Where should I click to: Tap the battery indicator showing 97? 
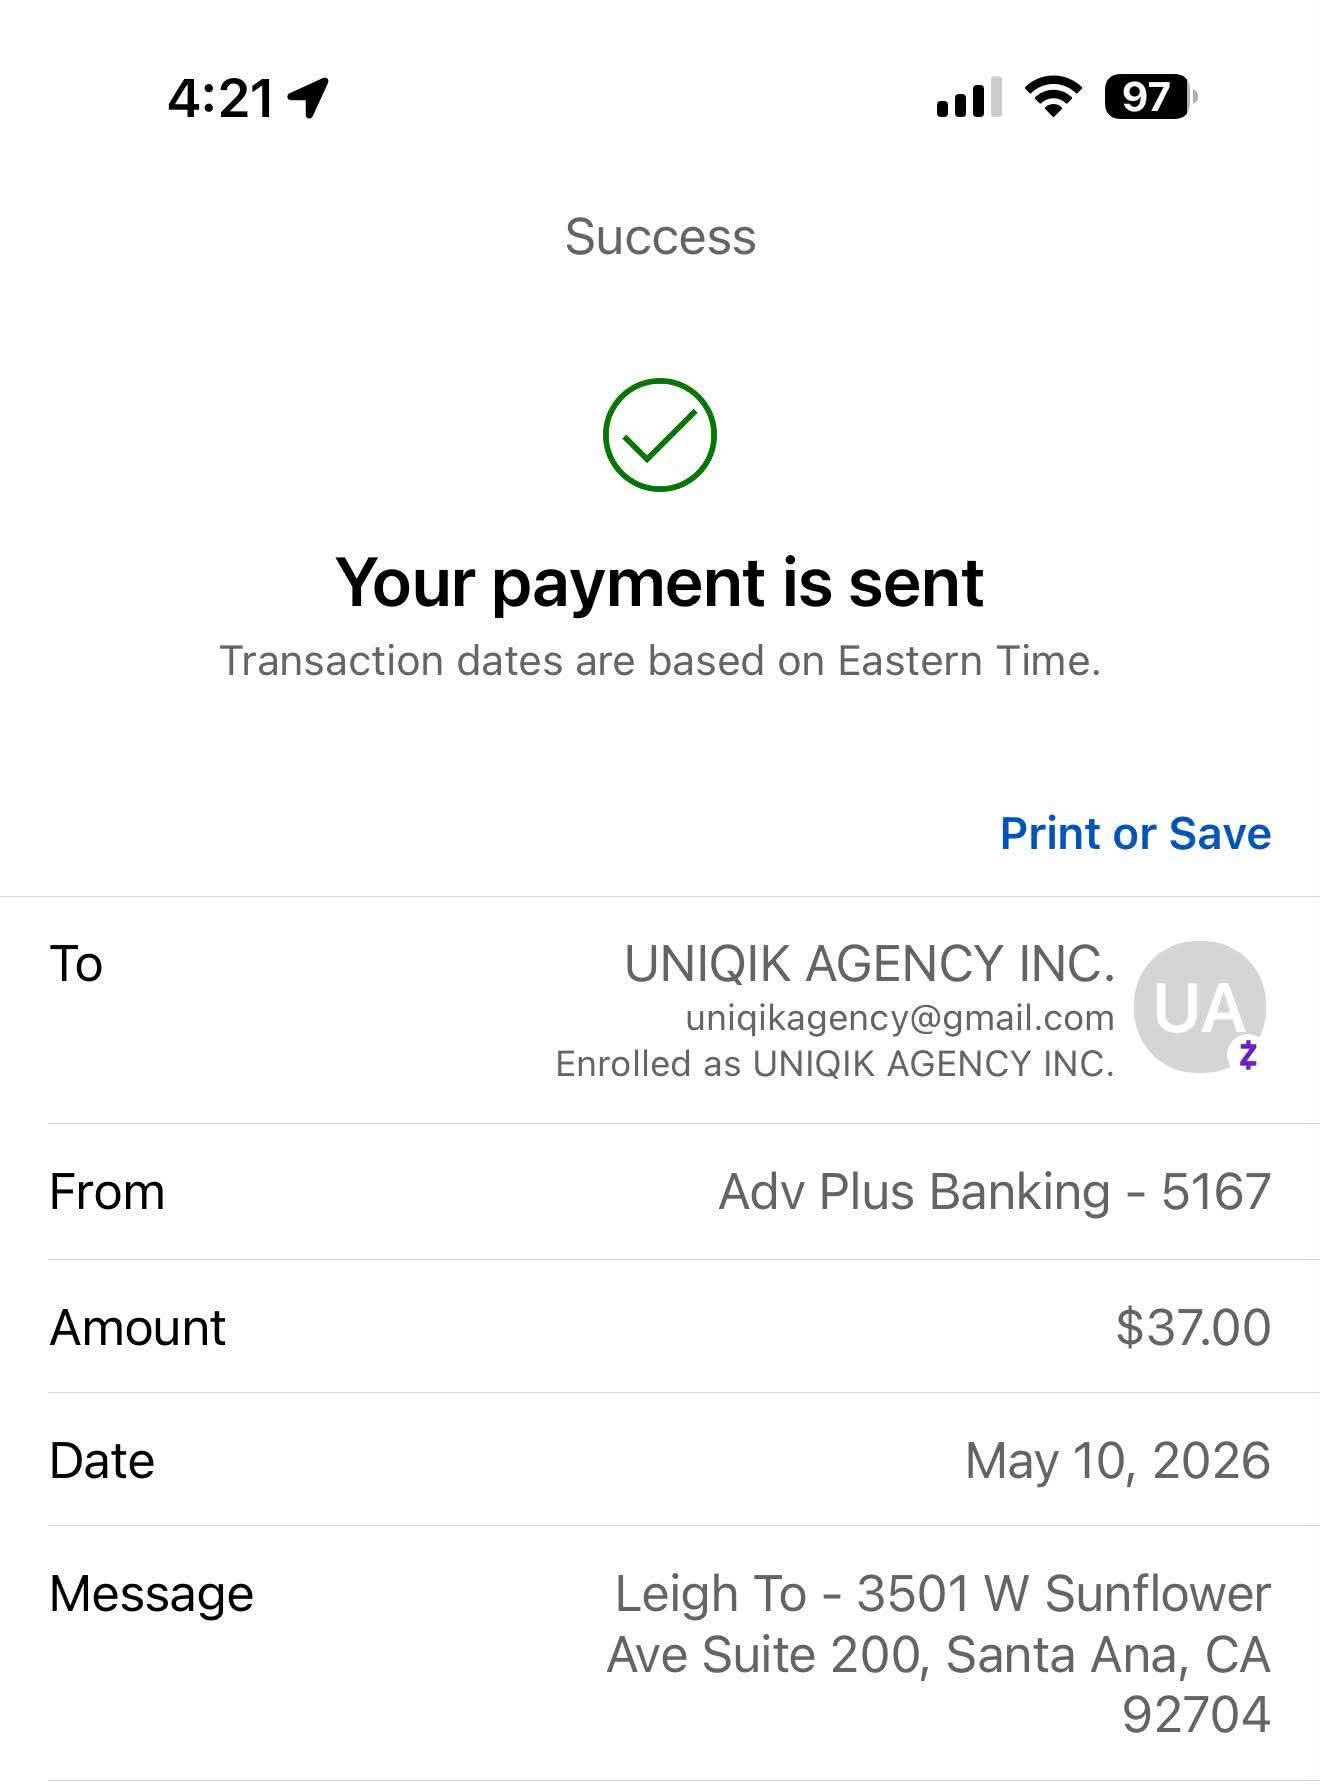tap(1150, 97)
